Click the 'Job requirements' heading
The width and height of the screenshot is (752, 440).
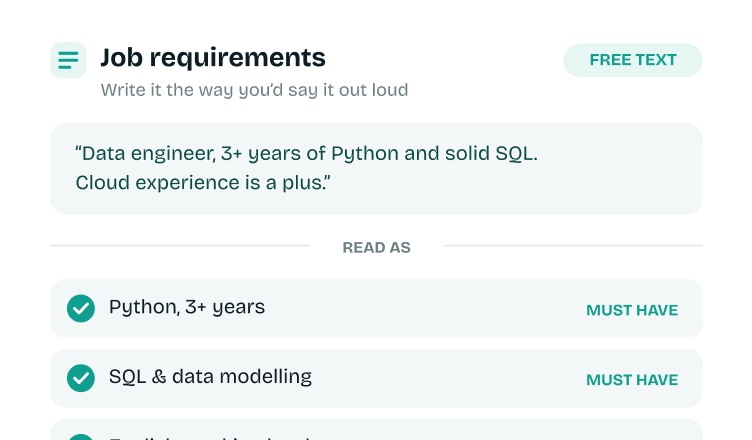(213, 58)
